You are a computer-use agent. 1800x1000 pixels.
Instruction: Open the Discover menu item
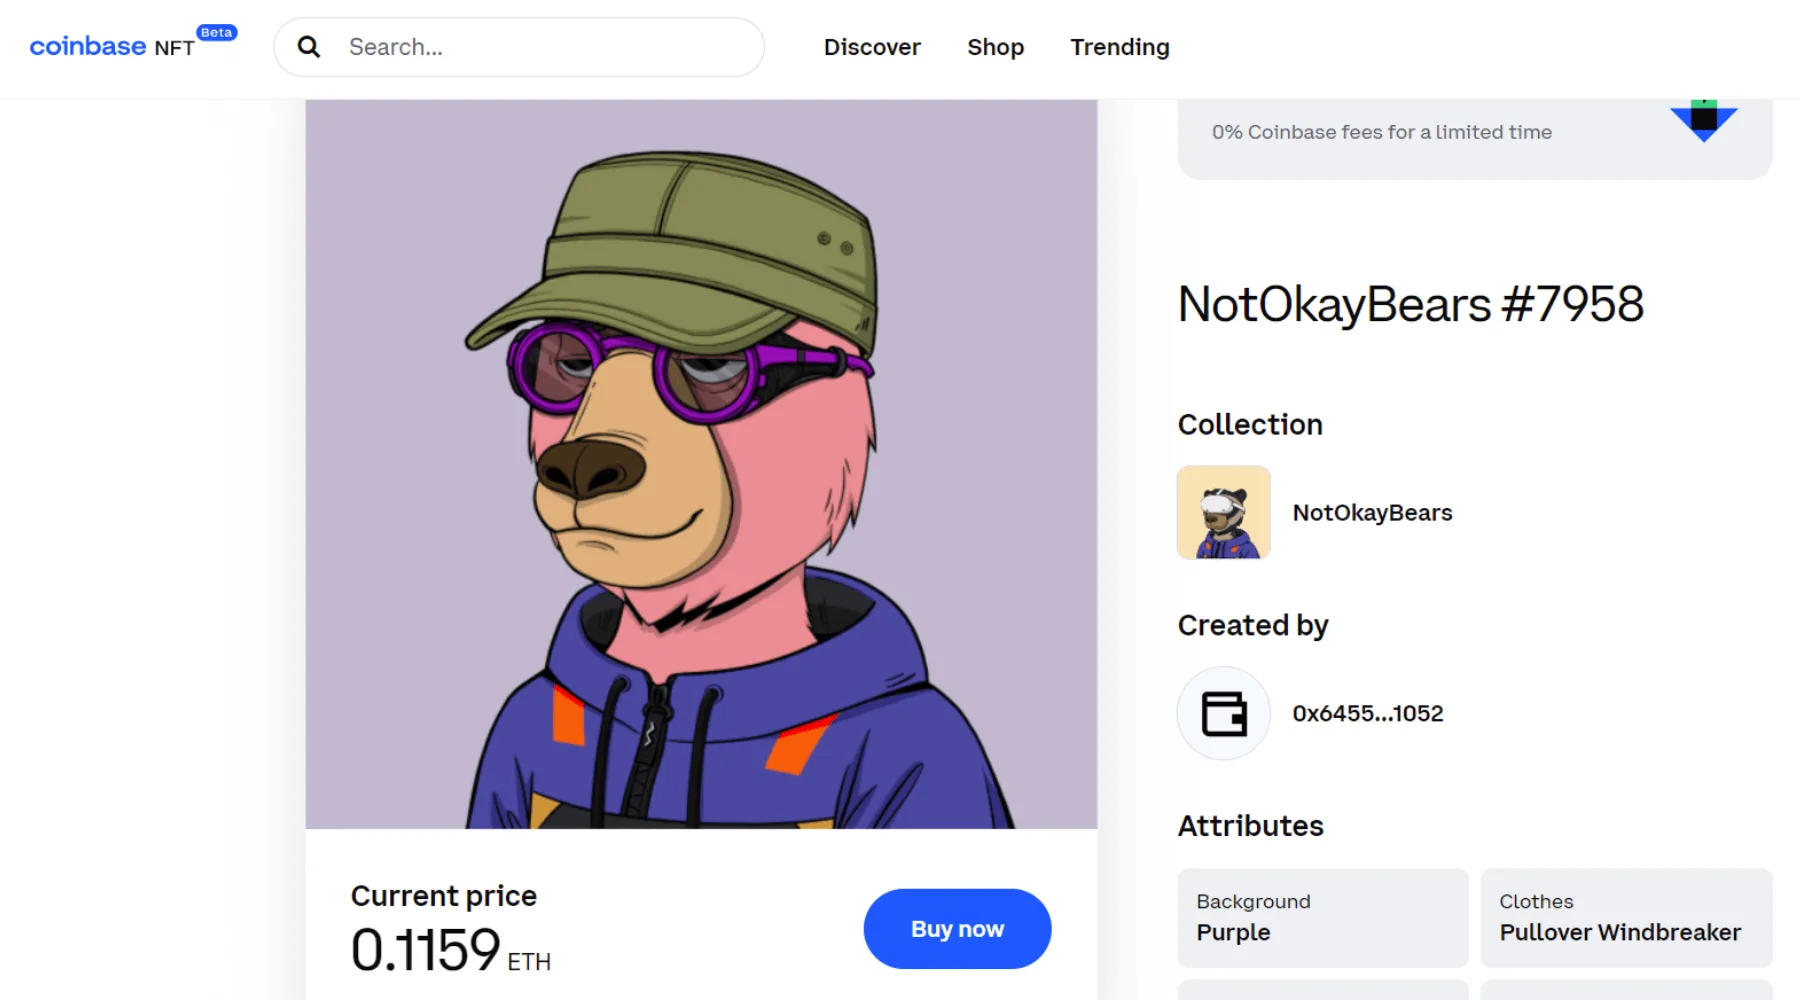click(x=872, y=47)
